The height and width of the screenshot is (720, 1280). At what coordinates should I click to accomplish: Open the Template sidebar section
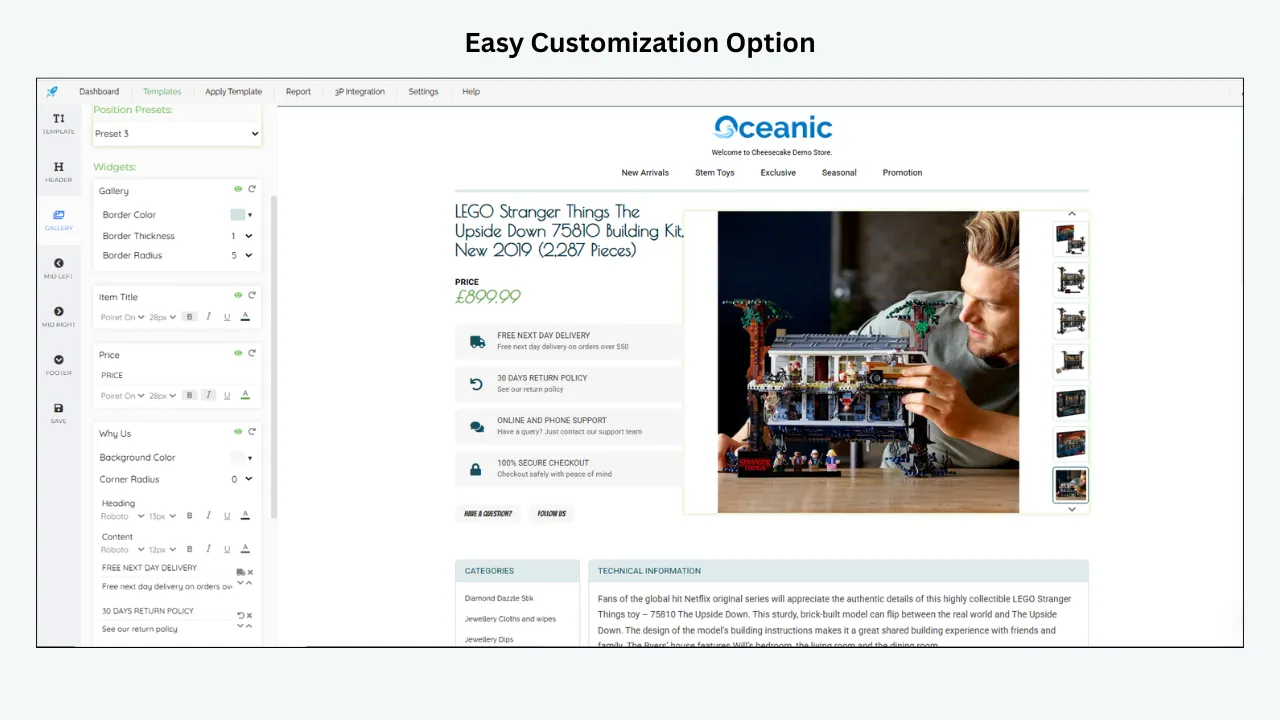(x=58, y=124)
